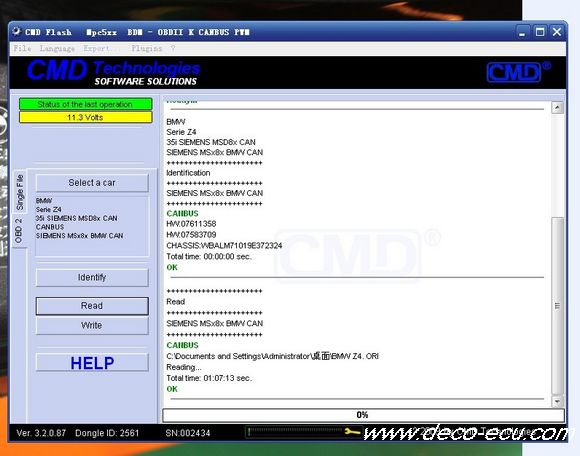580x456 pixels.
Task: Click Dongle ID: 2561 in status bar
Action: point(107,433)
